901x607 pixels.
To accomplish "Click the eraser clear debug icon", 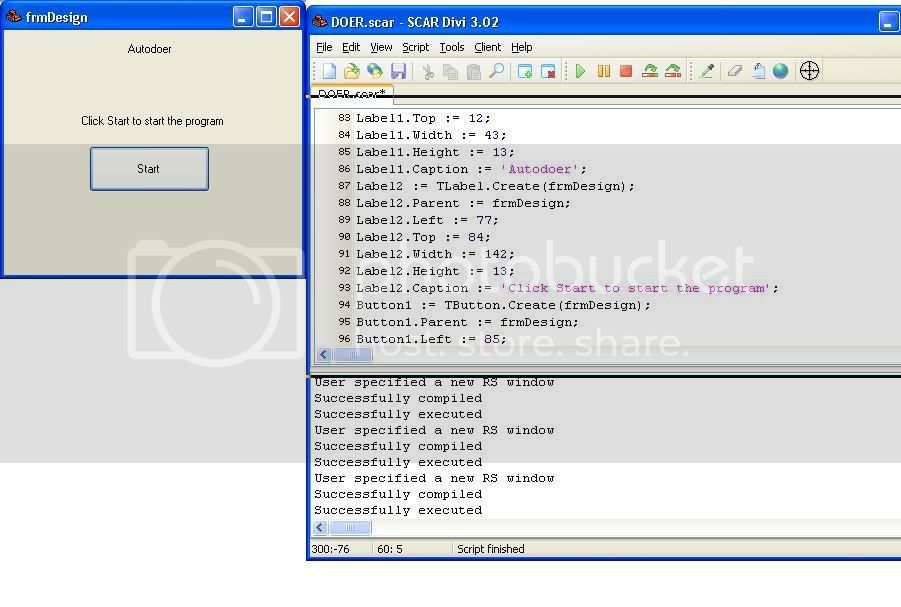I will click(735, 71).
